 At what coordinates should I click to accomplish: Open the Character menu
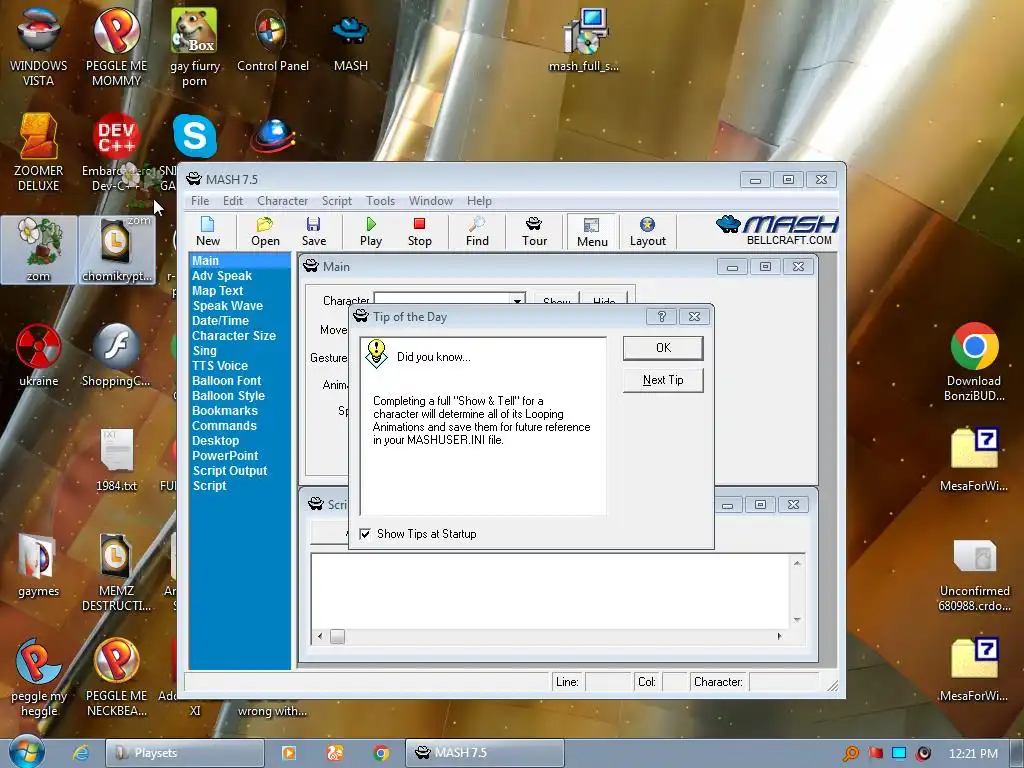tap(282, 201)
